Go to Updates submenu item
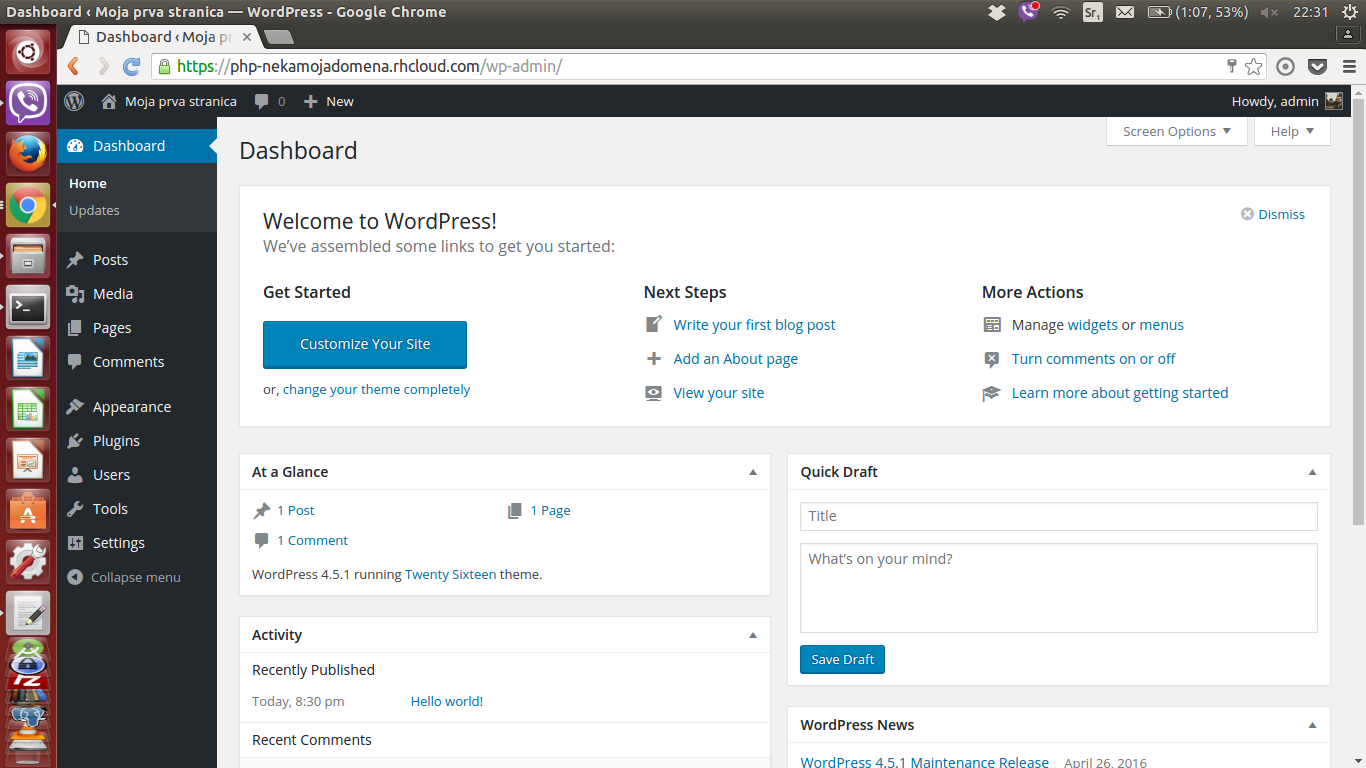The height and width of the screenshot is (768, 1366). [x=94, y=210]
